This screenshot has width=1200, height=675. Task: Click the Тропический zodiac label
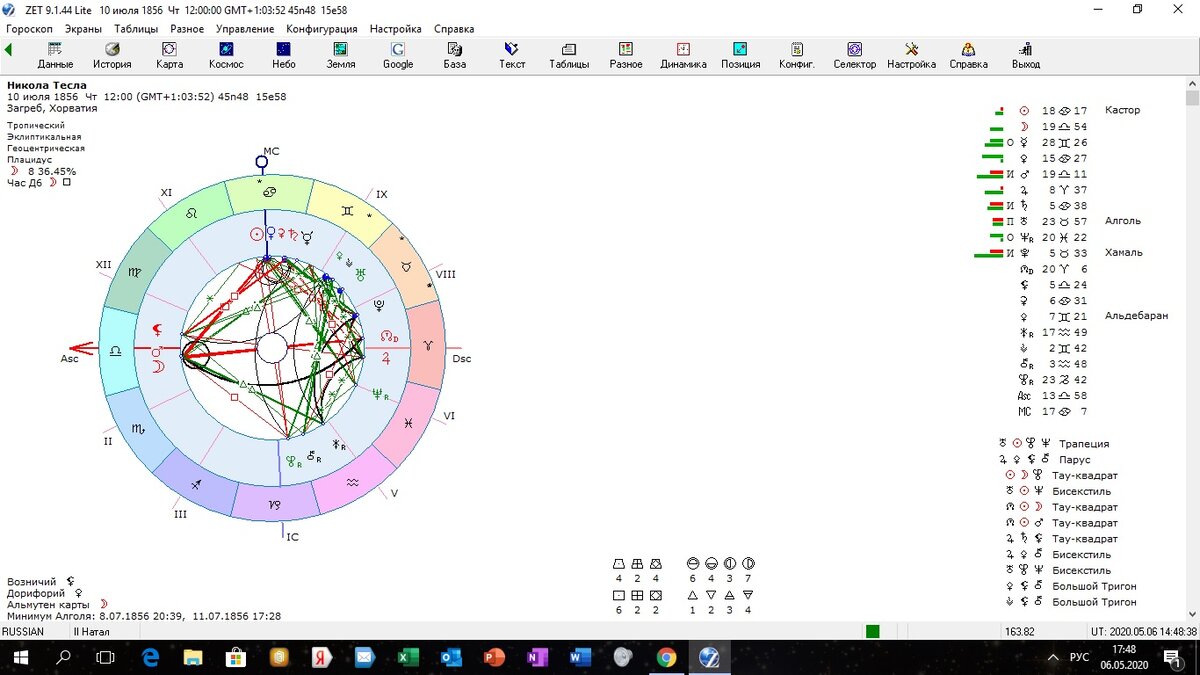click(37, 125)
